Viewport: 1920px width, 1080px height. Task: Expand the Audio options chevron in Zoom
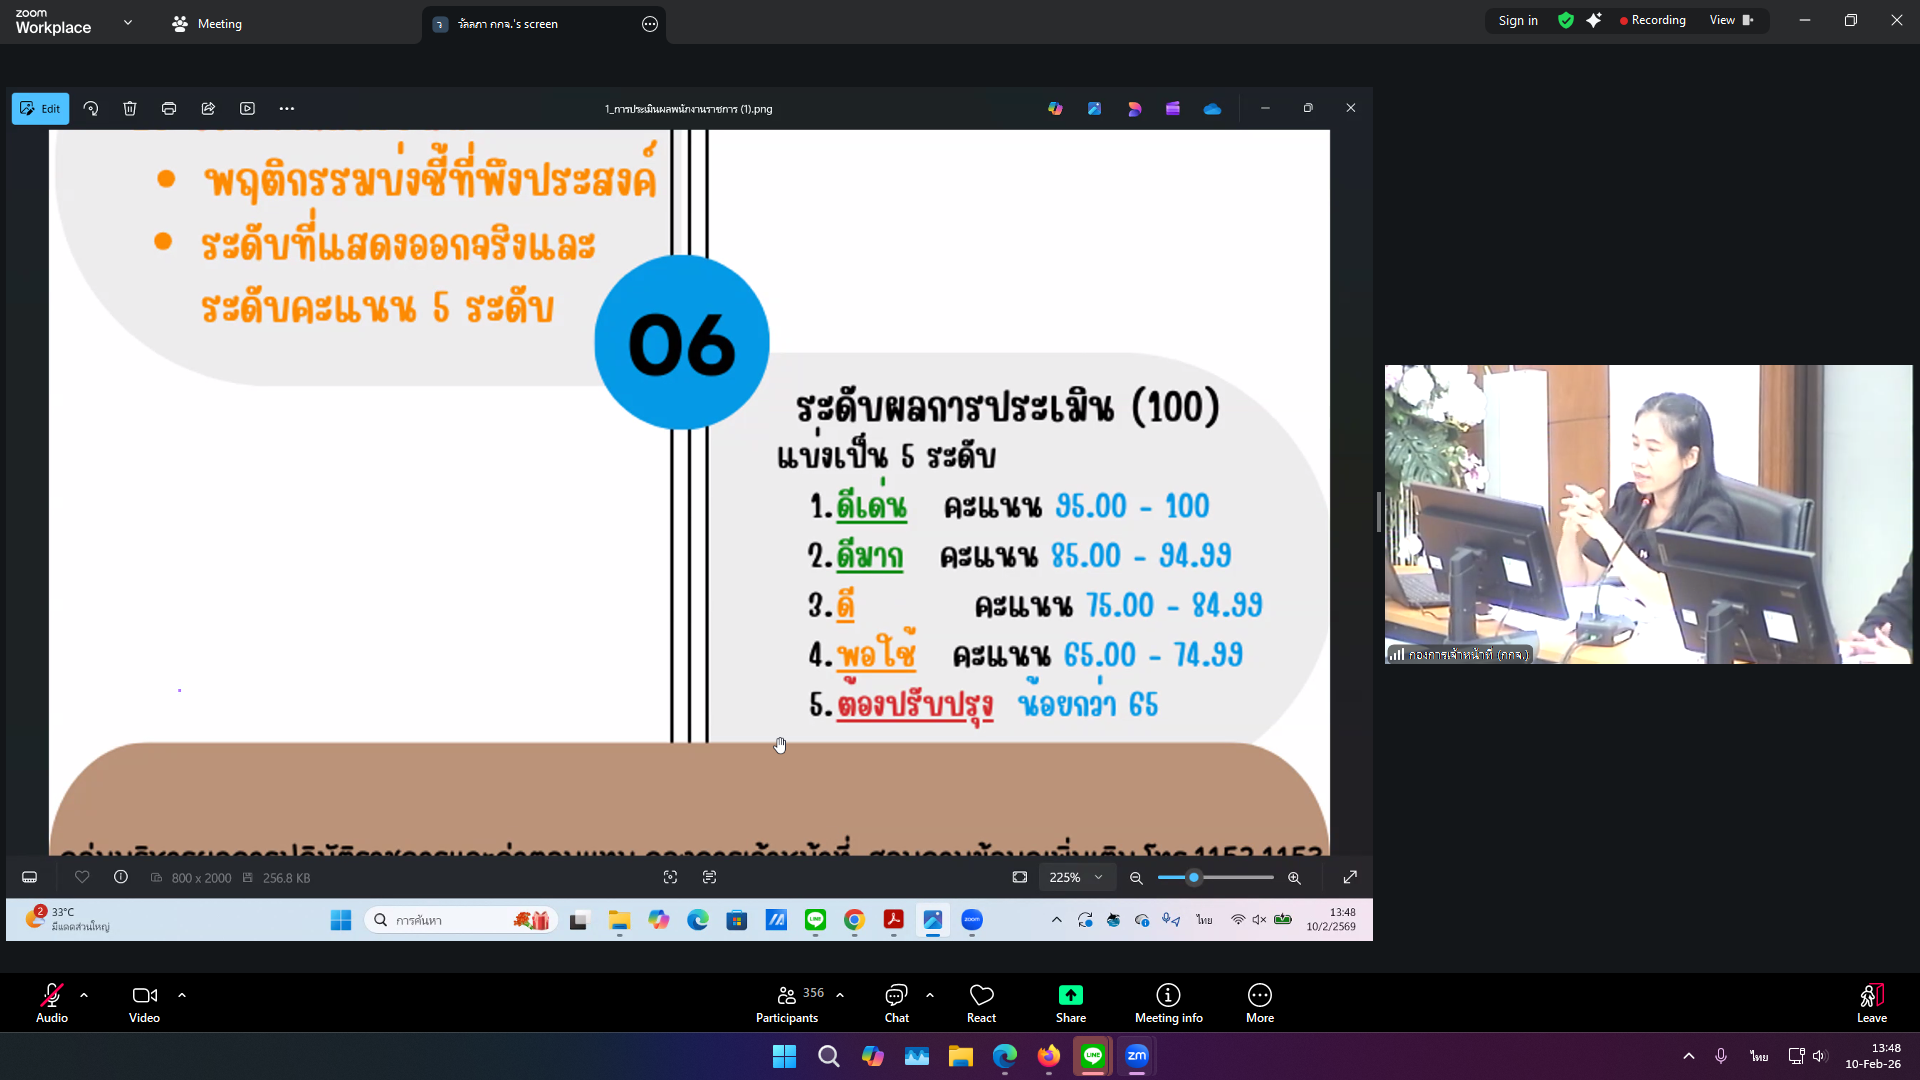[84, 993]
